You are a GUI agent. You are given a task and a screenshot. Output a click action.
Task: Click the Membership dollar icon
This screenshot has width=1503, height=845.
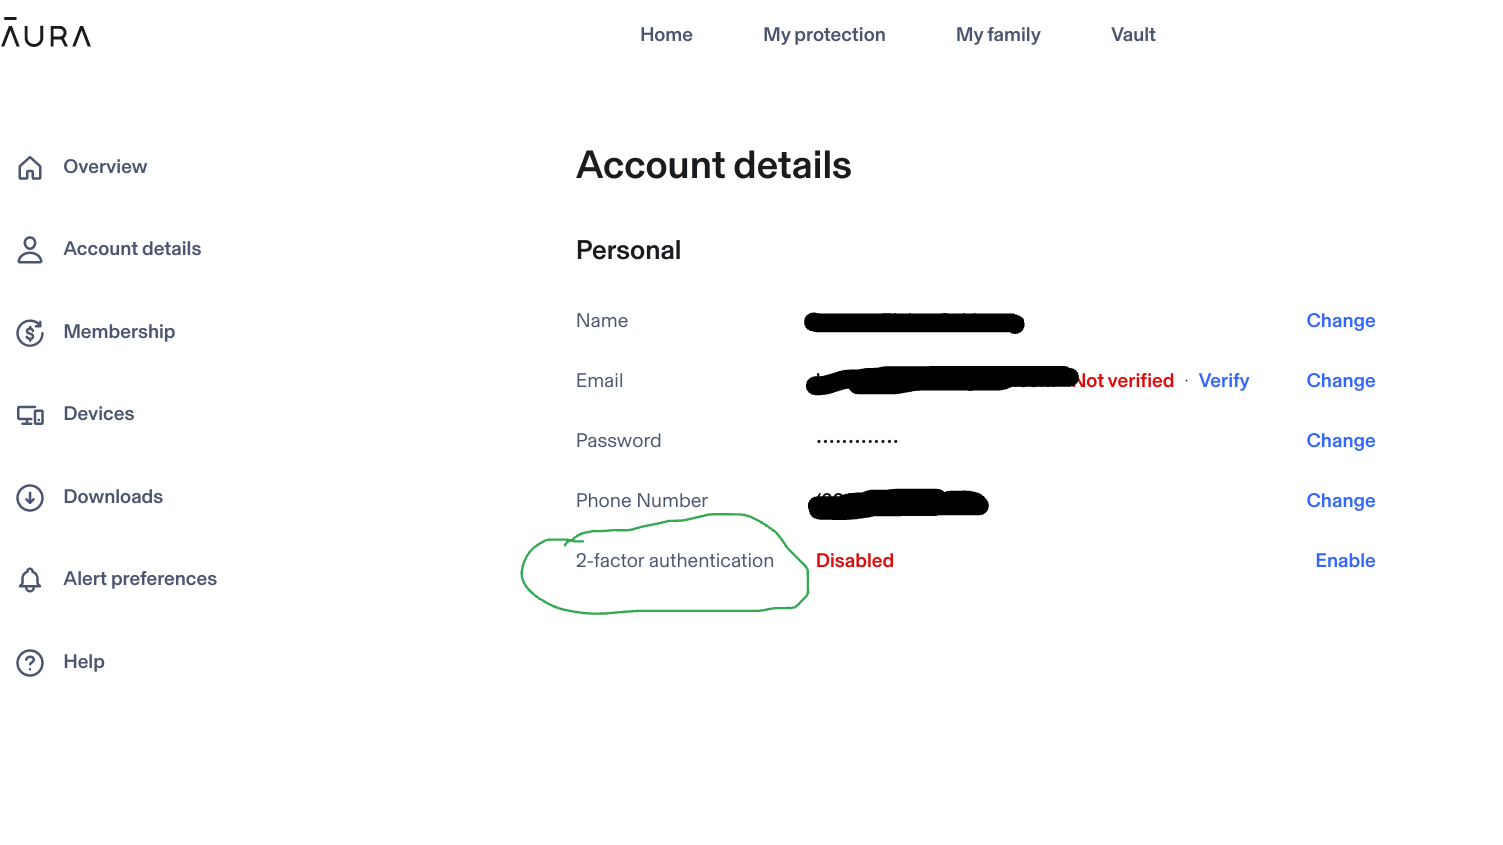click(30, 332)
